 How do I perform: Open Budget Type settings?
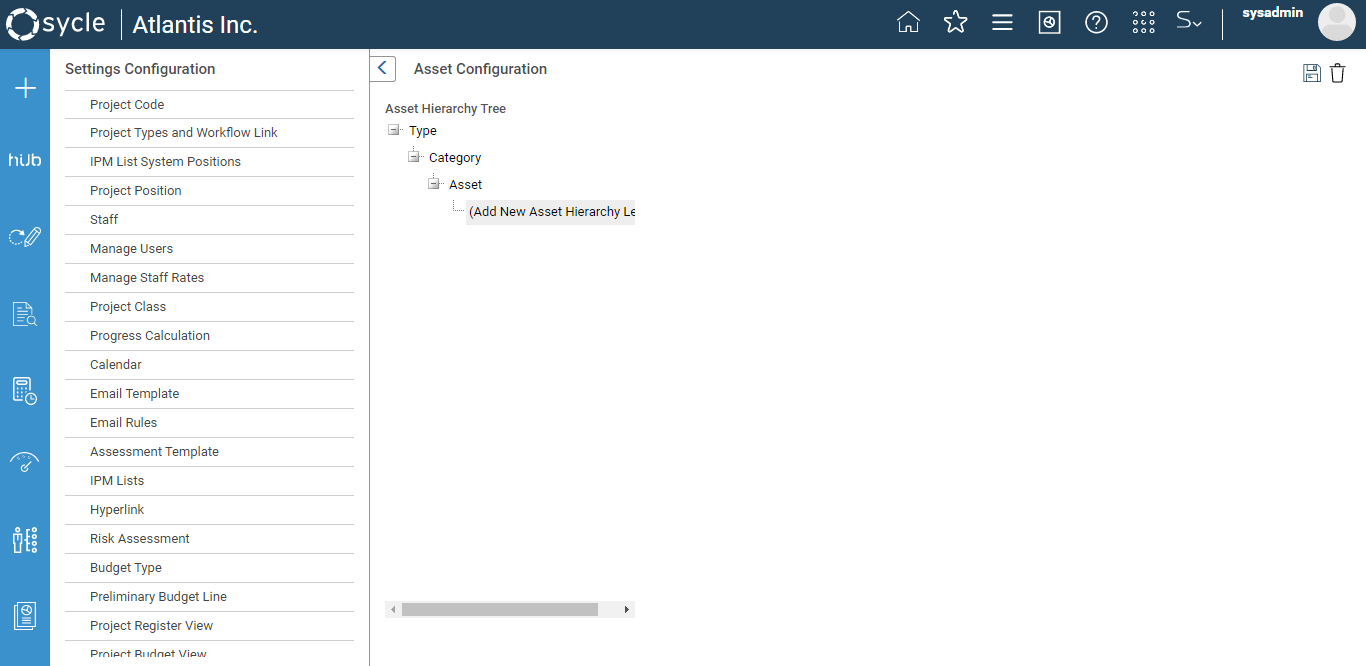(x=209, y=568)
